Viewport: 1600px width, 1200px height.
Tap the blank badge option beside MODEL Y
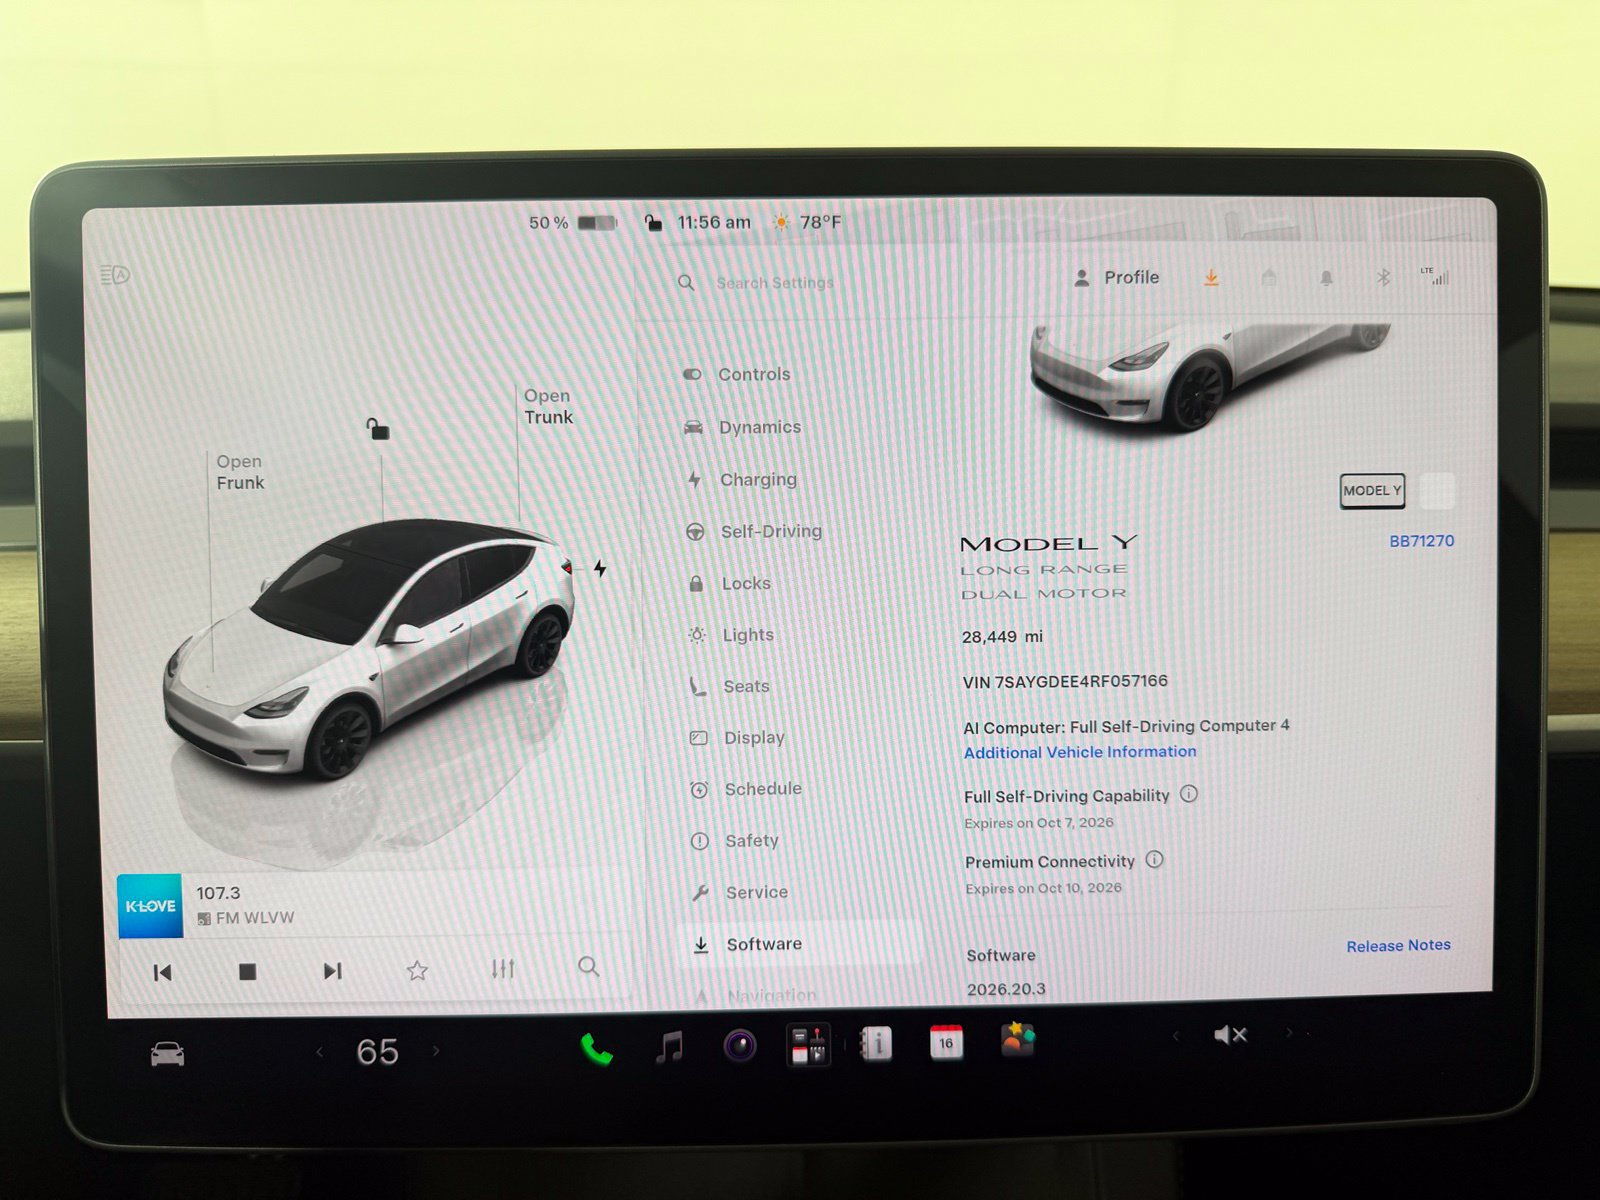[x=1437, y=491]
